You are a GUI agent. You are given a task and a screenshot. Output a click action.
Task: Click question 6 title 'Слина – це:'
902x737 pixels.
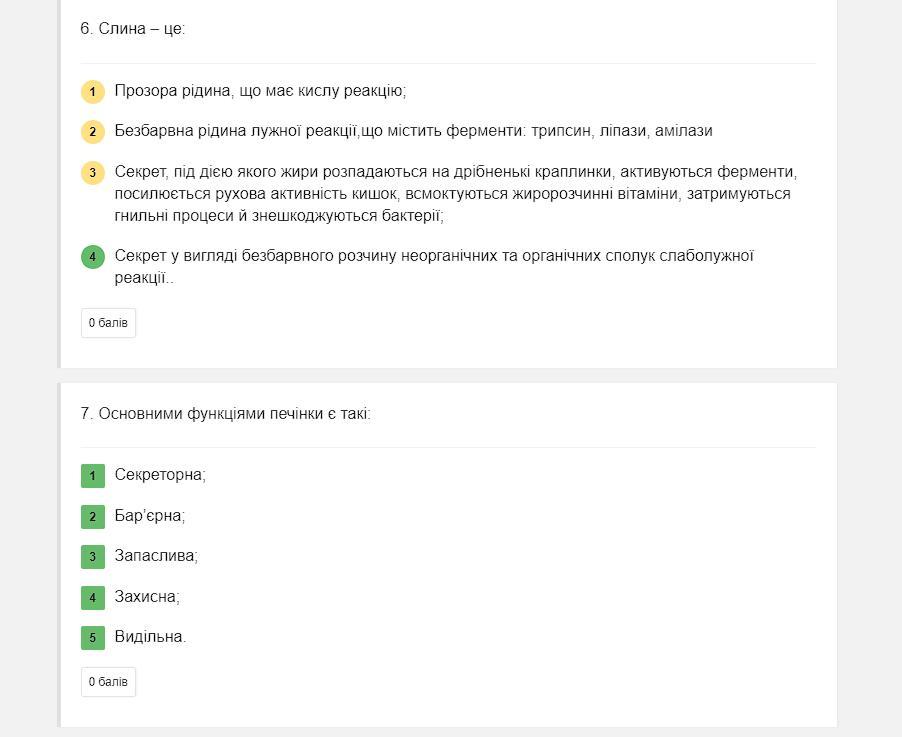pos(133,29)
